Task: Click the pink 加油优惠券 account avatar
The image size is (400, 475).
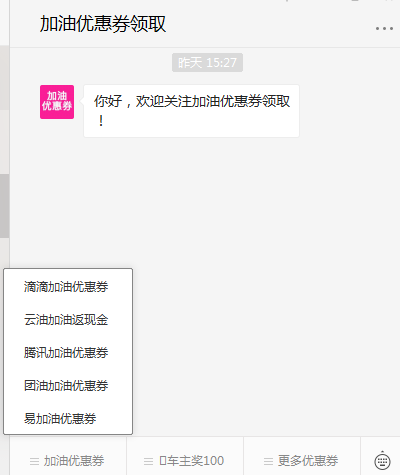Action: (x=57, y=102)
